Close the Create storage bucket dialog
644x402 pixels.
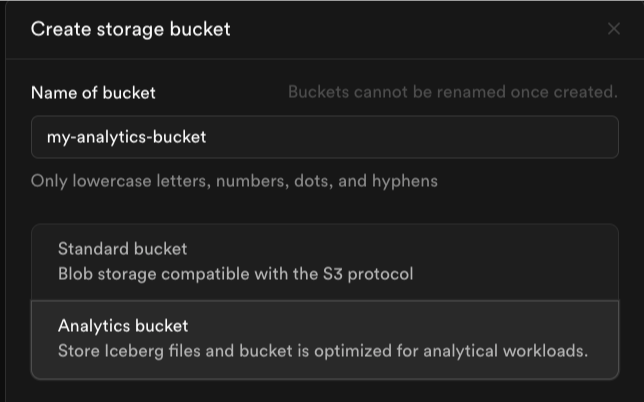coord(614,29)
